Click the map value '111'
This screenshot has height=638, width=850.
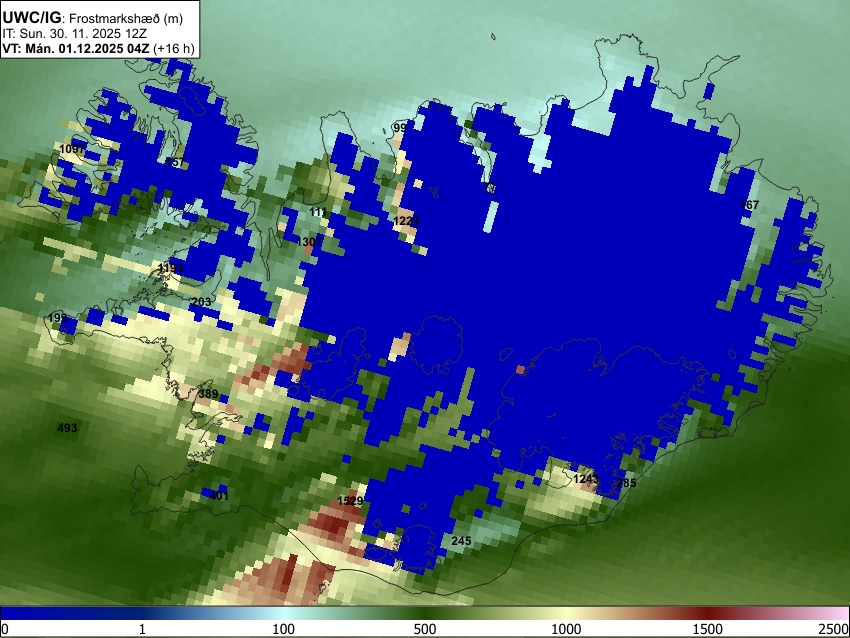pos(318,212)
